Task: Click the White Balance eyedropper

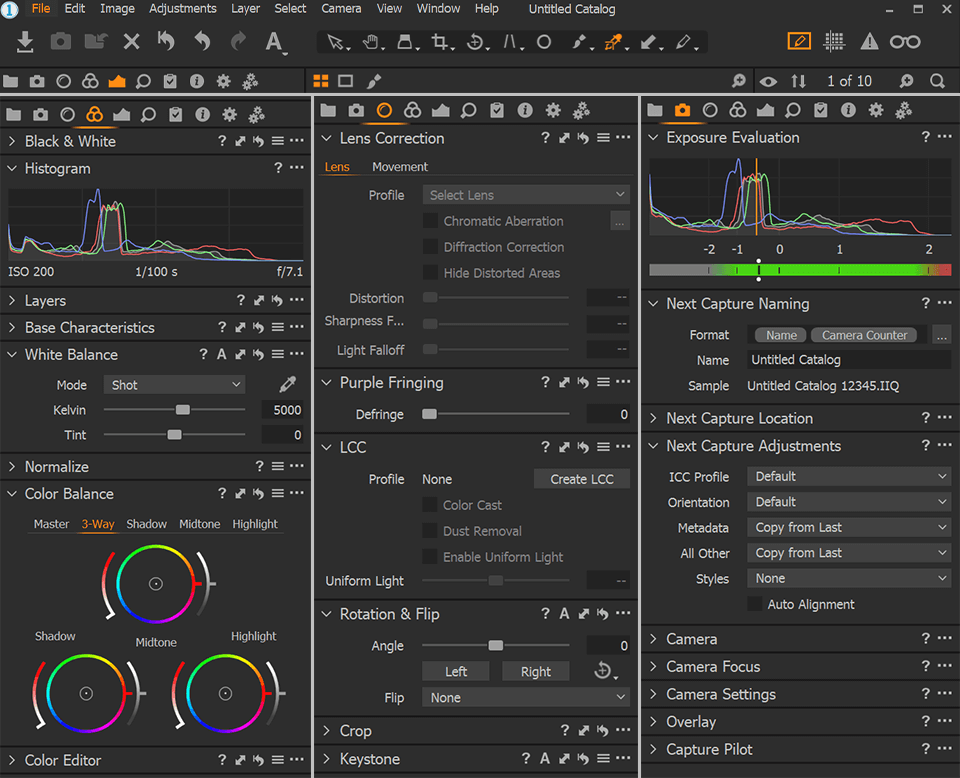Action: [x=288, y=383]
